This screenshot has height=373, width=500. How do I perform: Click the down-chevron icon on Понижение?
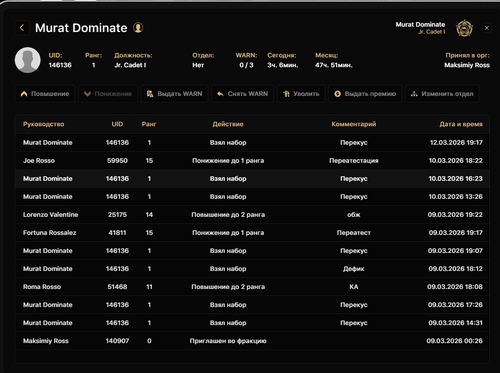click(x=87, y=94)
